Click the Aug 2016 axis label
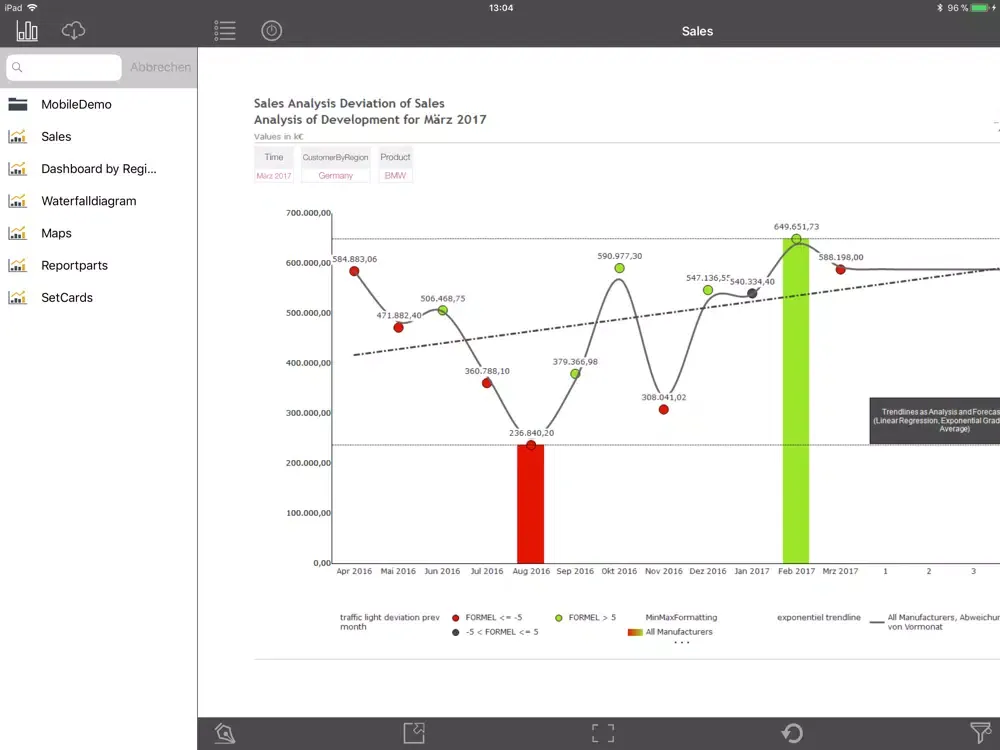Image resolution: width=1000 pixels, height=750 pixels. (x=531, y=571)
